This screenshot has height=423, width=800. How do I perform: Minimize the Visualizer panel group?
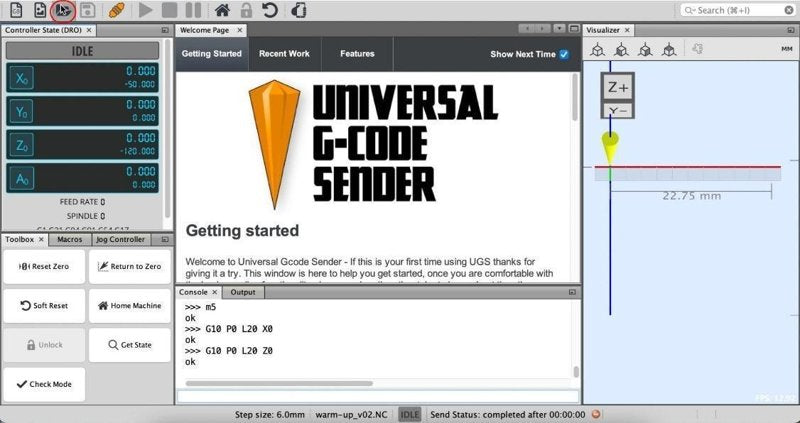point(790,31)
